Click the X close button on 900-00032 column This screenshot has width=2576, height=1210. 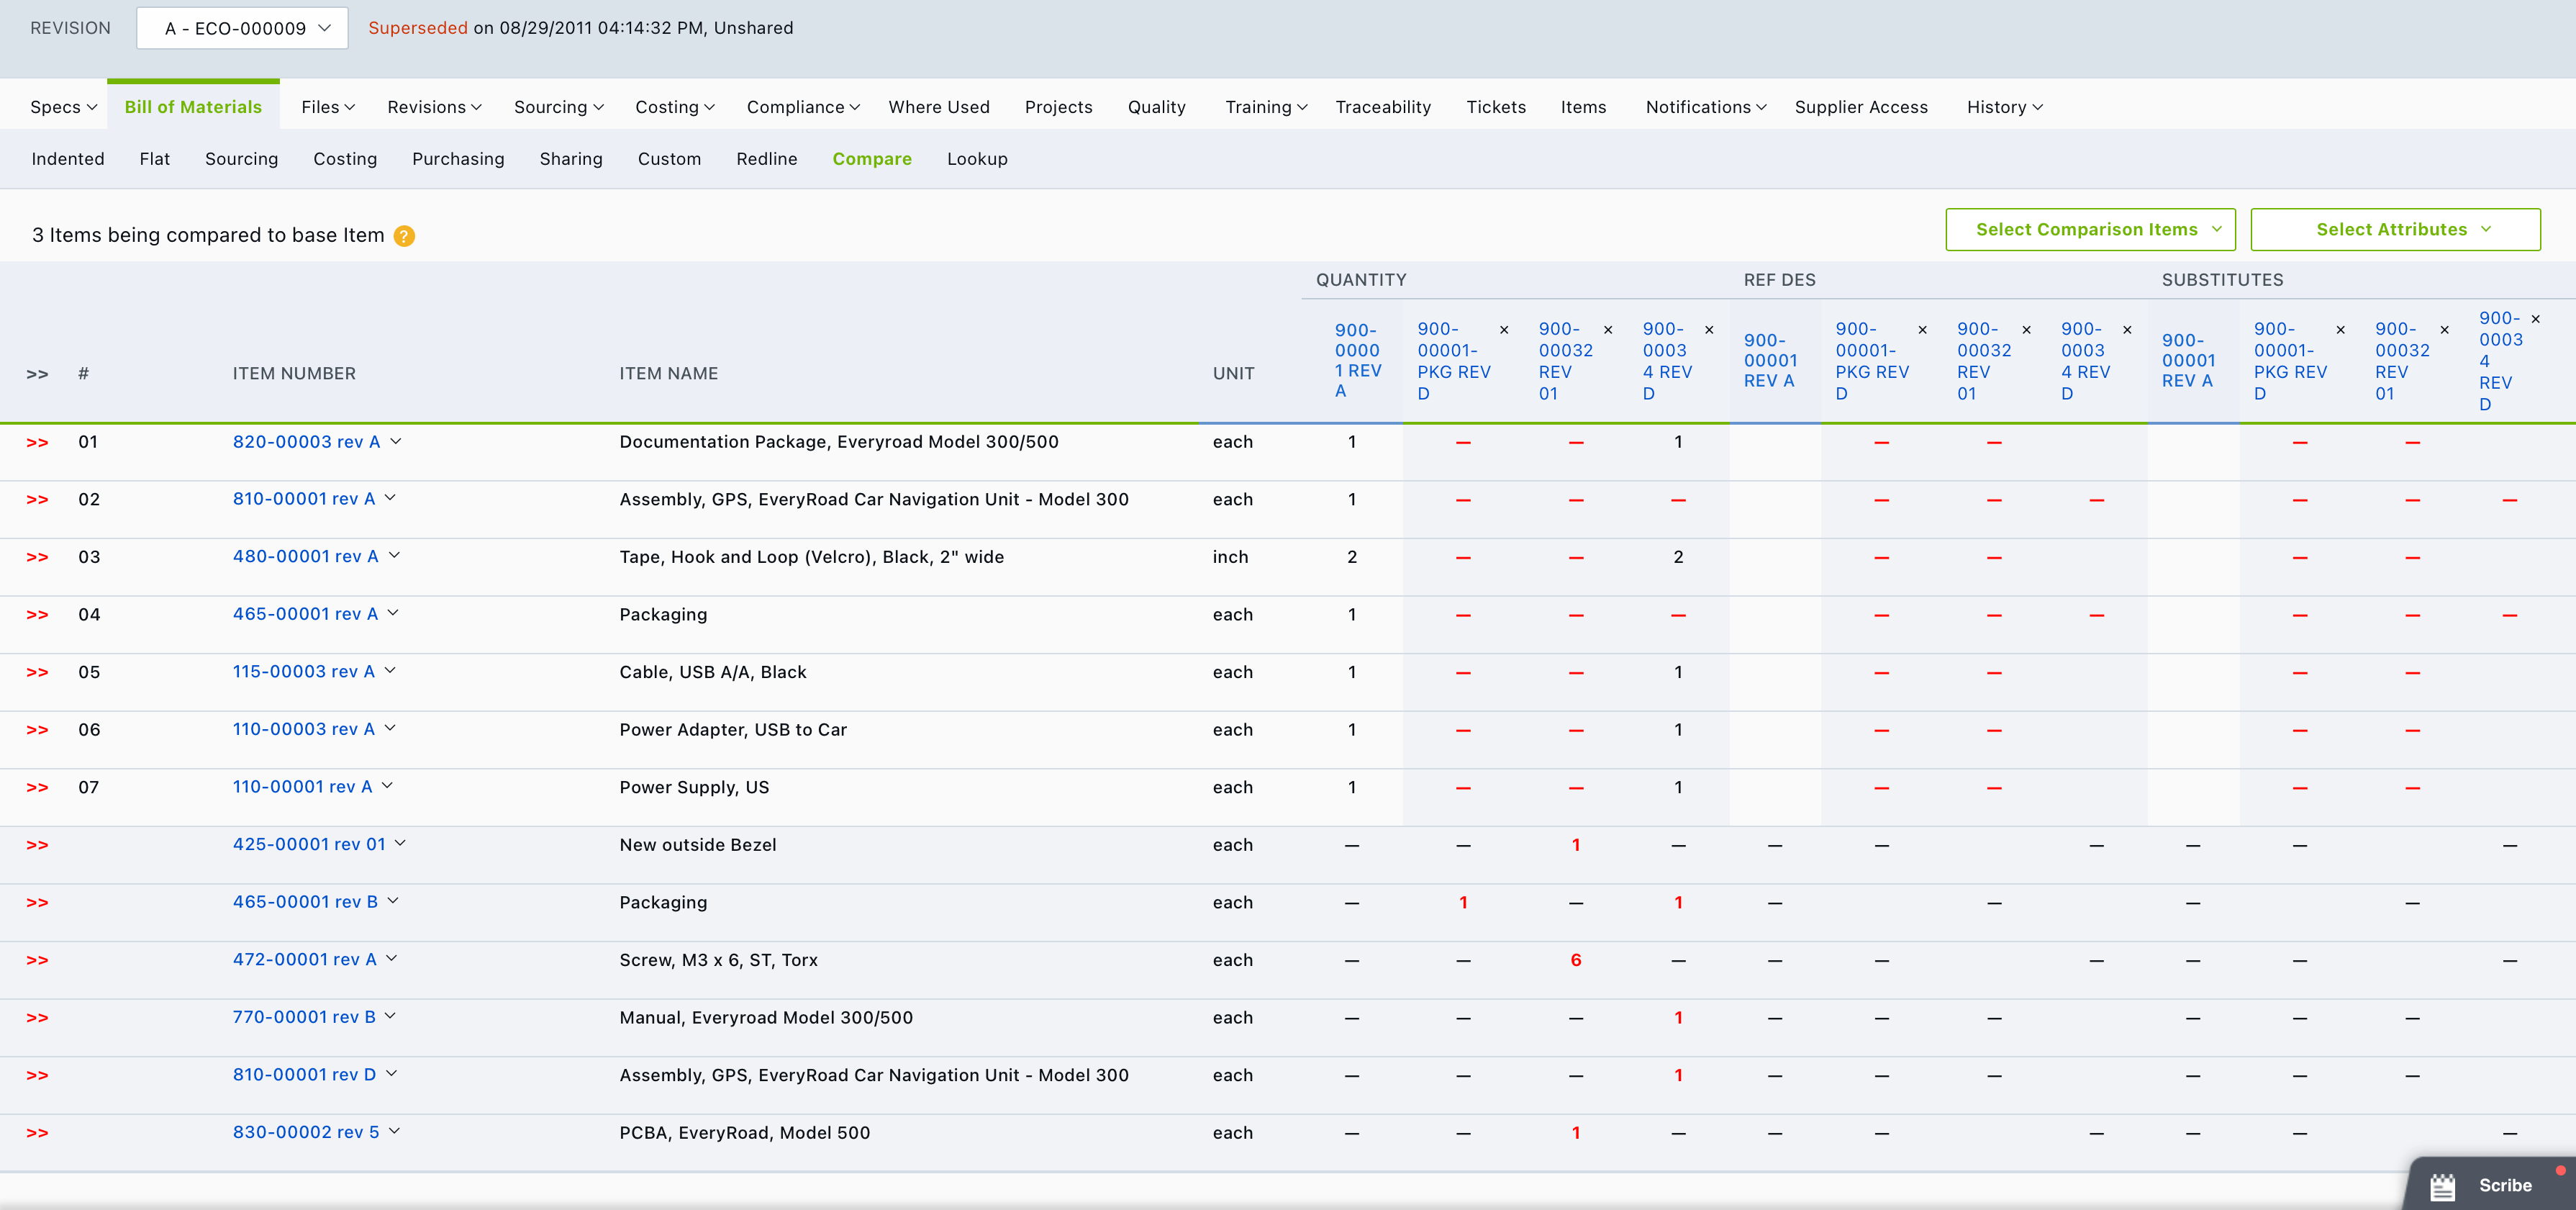coord(1610,328)
